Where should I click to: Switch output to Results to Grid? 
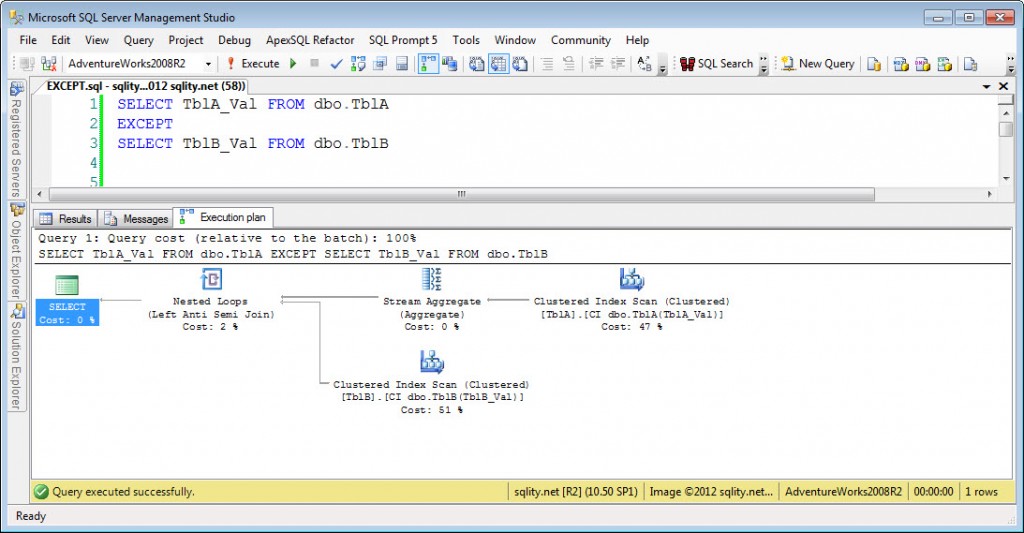(498, 63)
